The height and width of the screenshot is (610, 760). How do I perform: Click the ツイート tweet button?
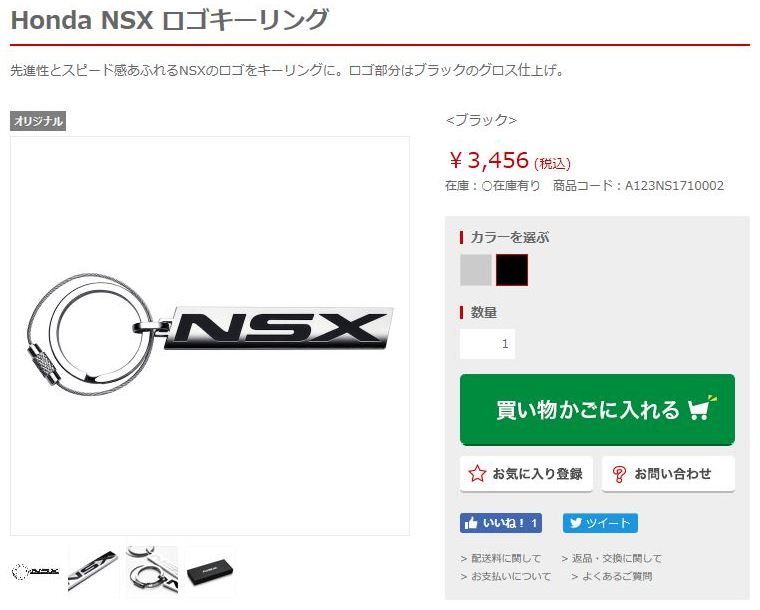600,523
